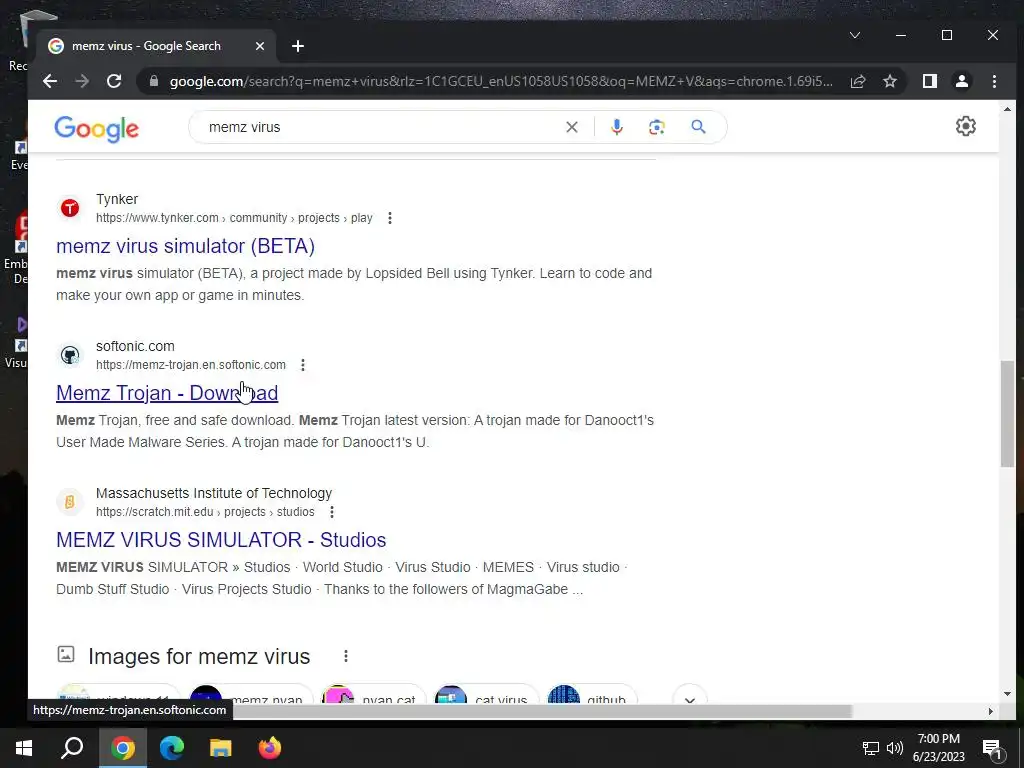Click the horizontal scrollbar thumb
1024x768 pixels.
[x=542, y=711]
